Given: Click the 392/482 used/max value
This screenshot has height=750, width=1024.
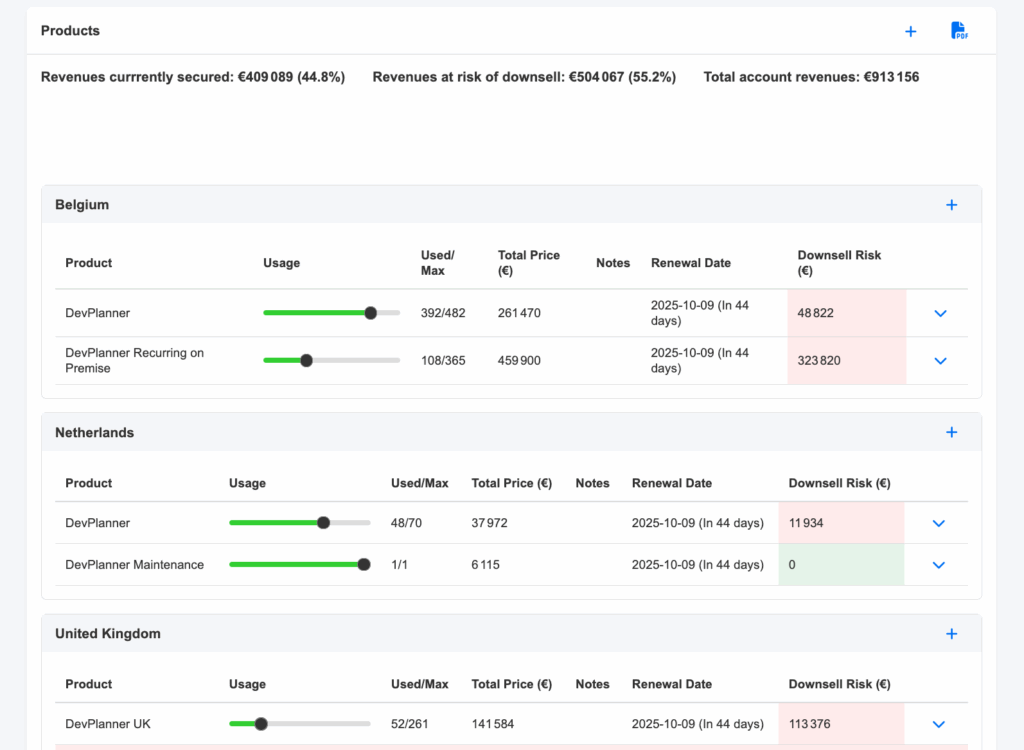Looking at the screenshot, I should point(443,313).
